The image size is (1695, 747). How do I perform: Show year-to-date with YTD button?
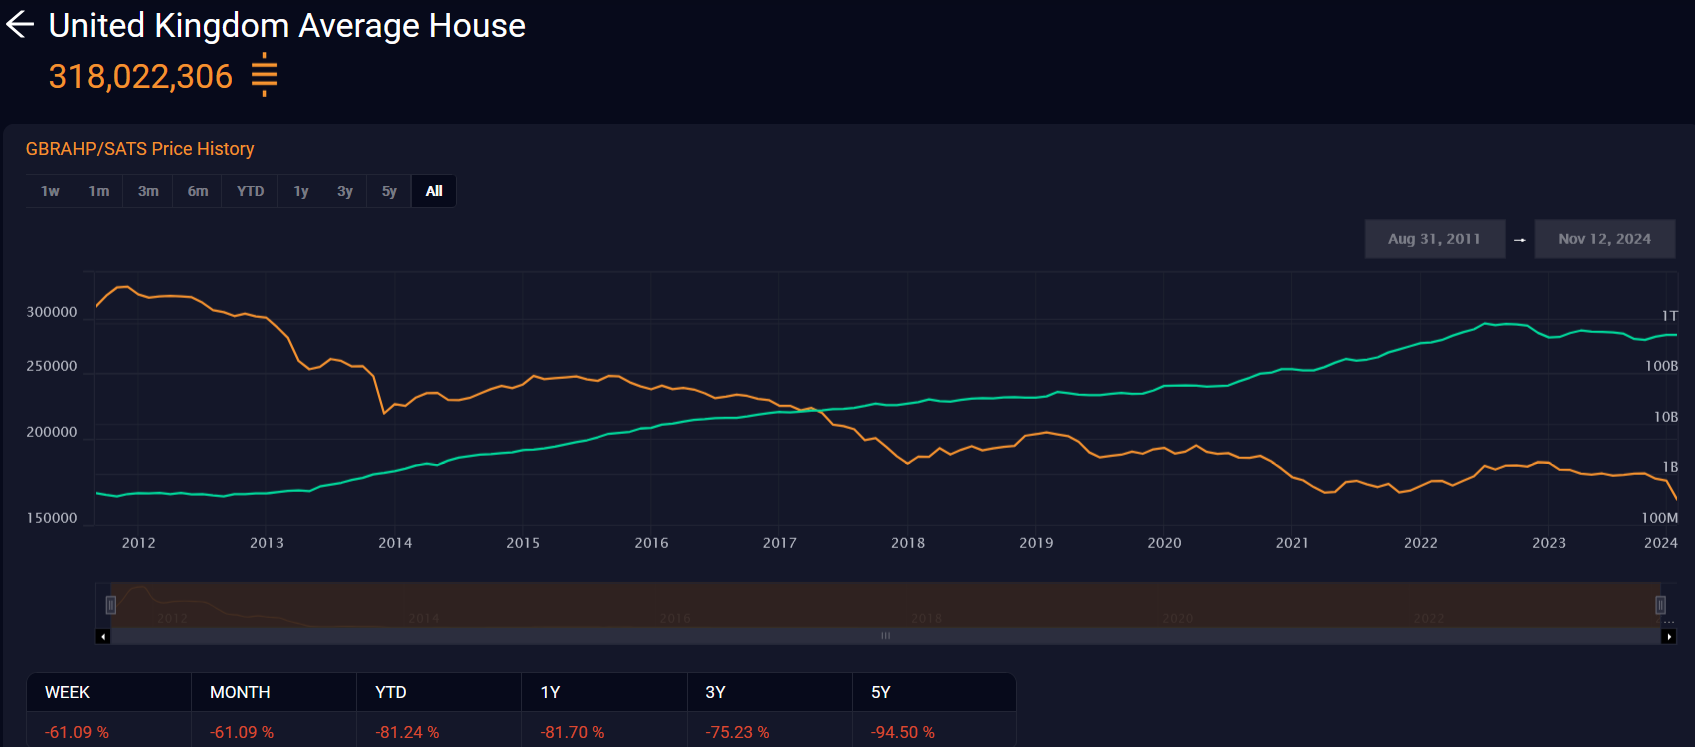250,191
